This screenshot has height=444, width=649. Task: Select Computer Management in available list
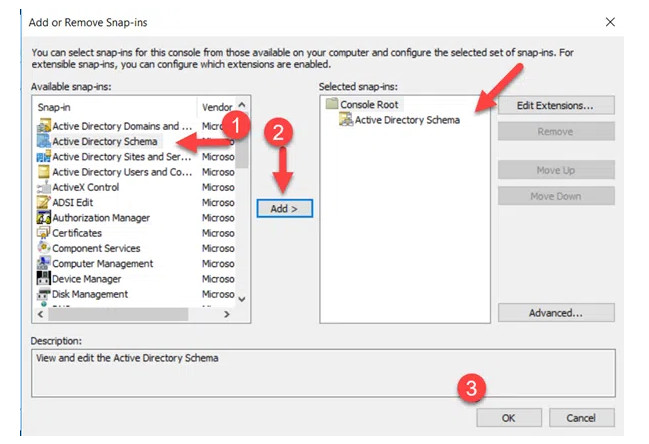(102, 264)
